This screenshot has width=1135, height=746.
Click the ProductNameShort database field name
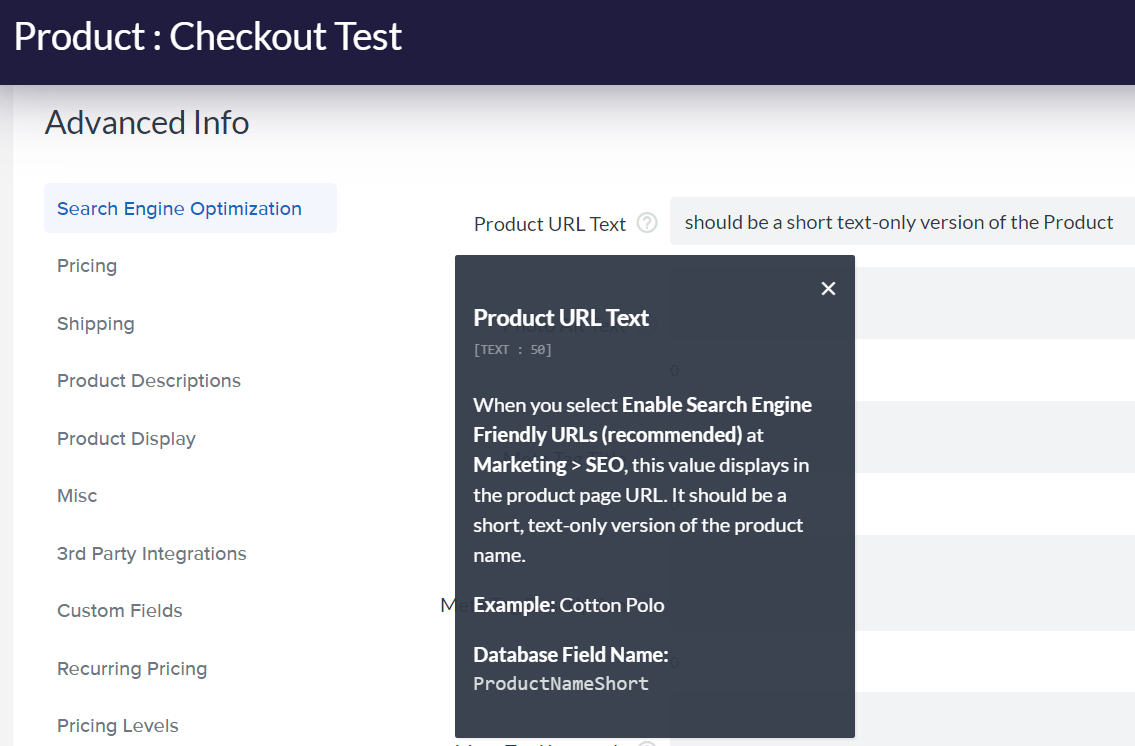pyautogui.click(x=561, y=684)
